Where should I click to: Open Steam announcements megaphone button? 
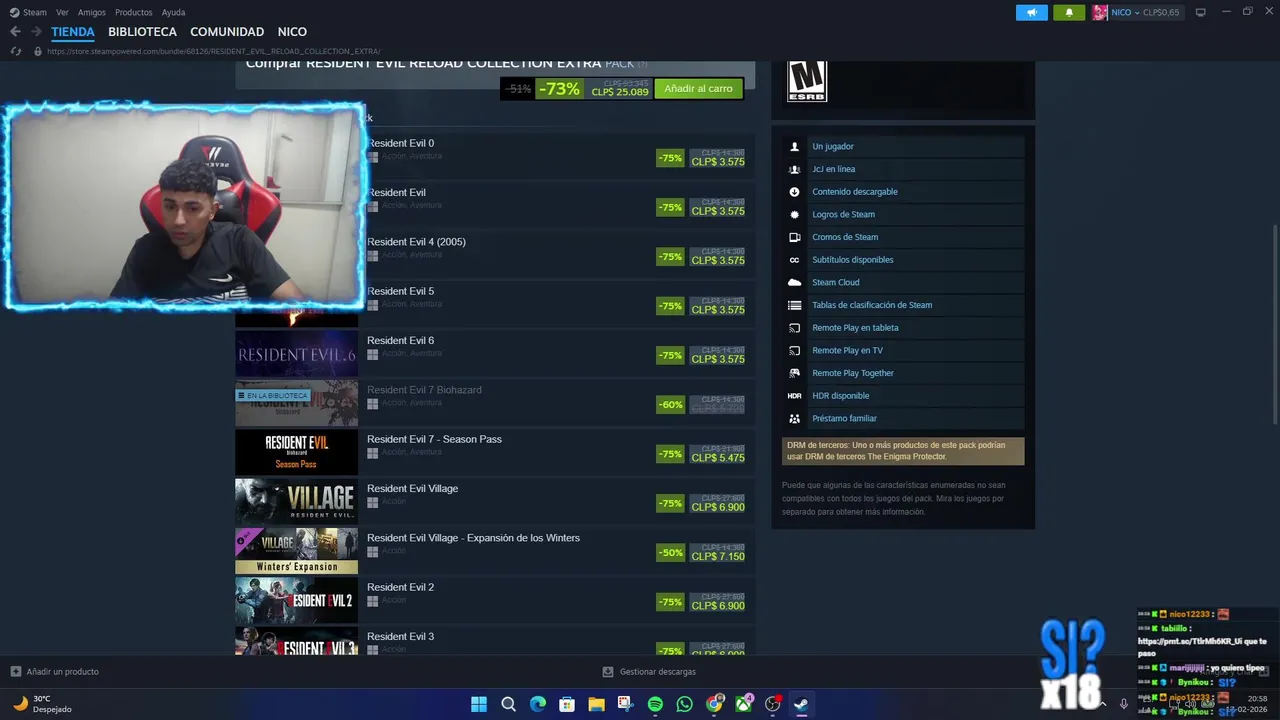point(1032,12)
